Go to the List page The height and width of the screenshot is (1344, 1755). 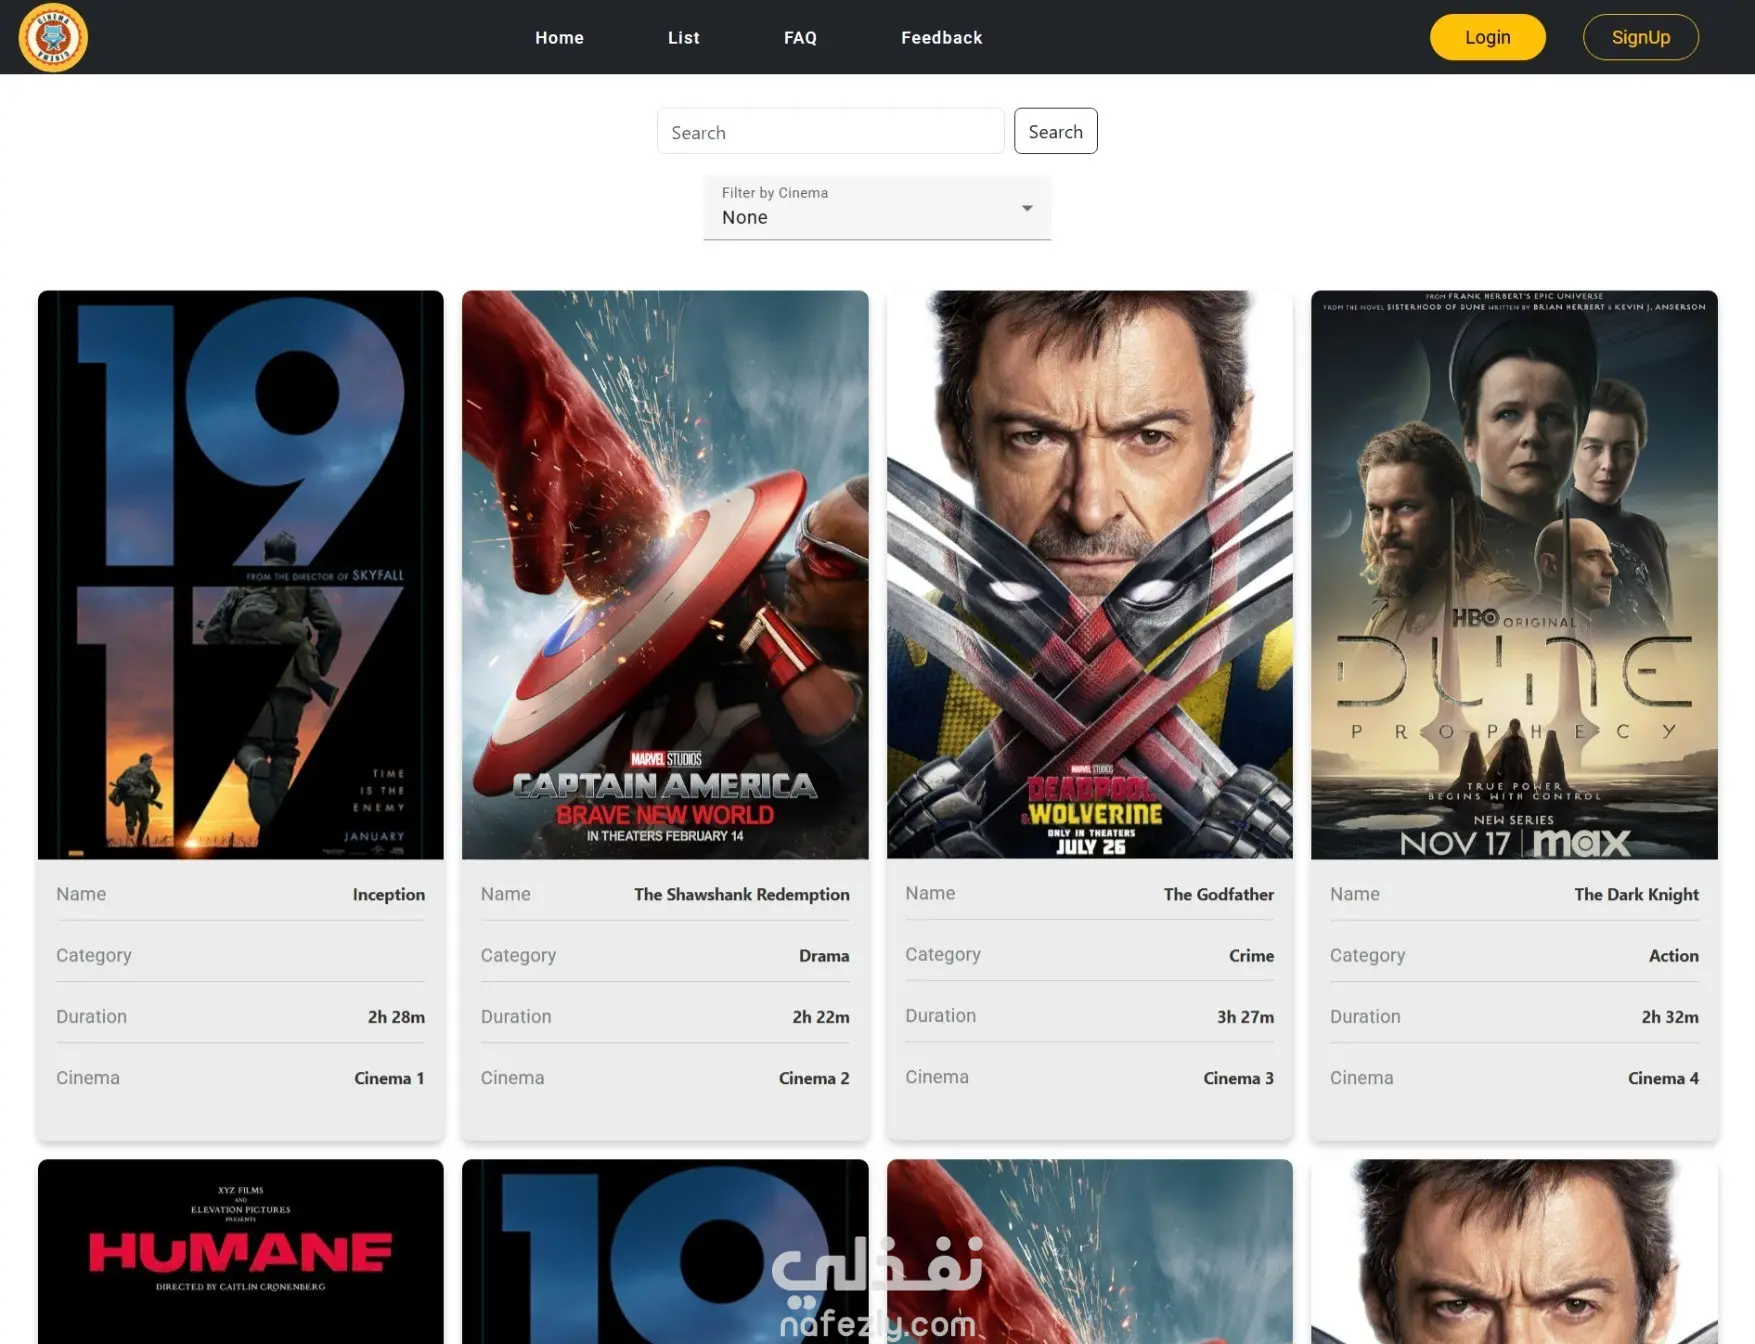pos(684,38)
